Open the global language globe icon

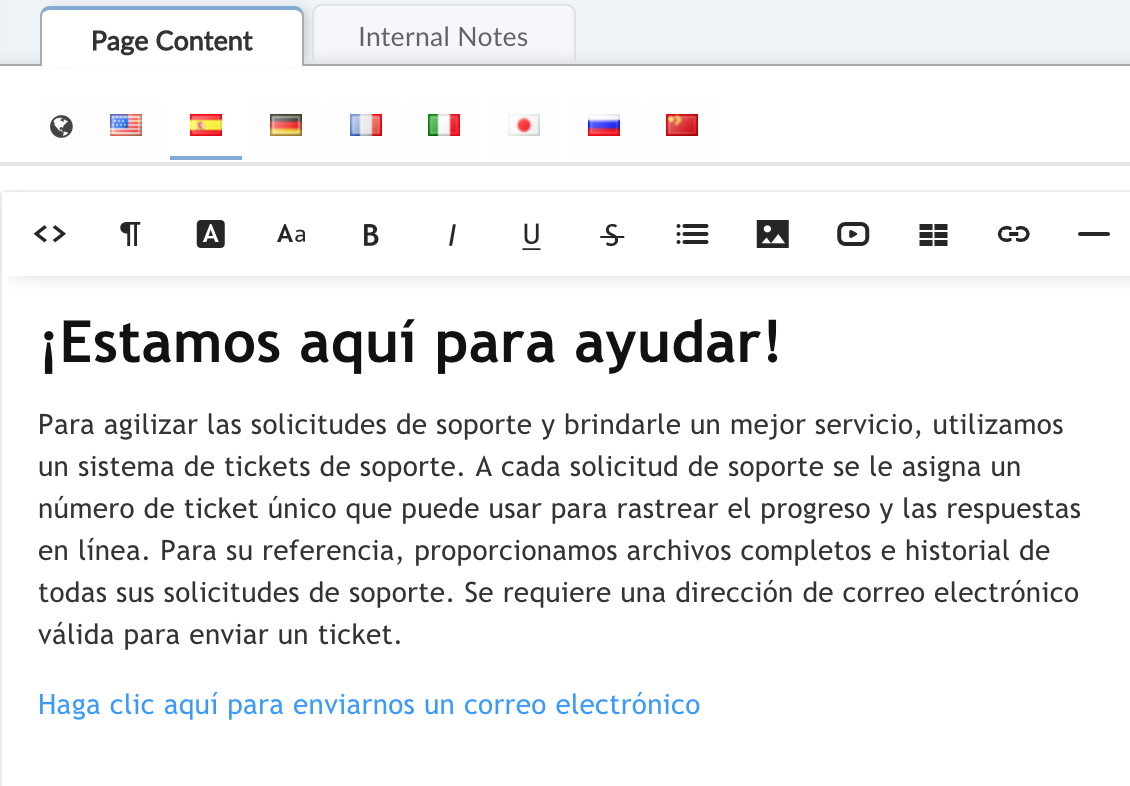(60, 125)
